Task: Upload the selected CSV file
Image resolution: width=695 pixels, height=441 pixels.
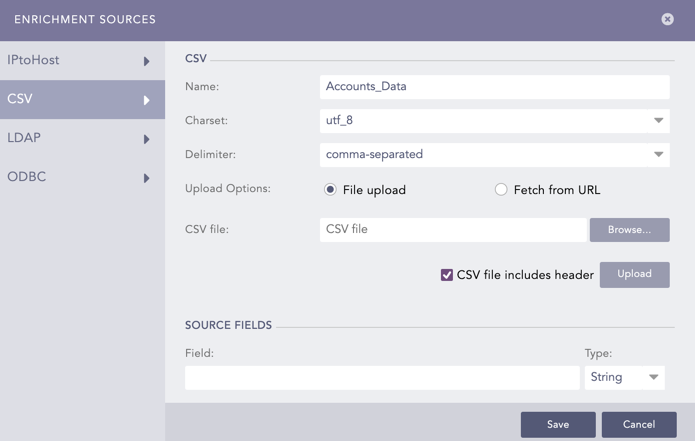Action: [635, 274]
